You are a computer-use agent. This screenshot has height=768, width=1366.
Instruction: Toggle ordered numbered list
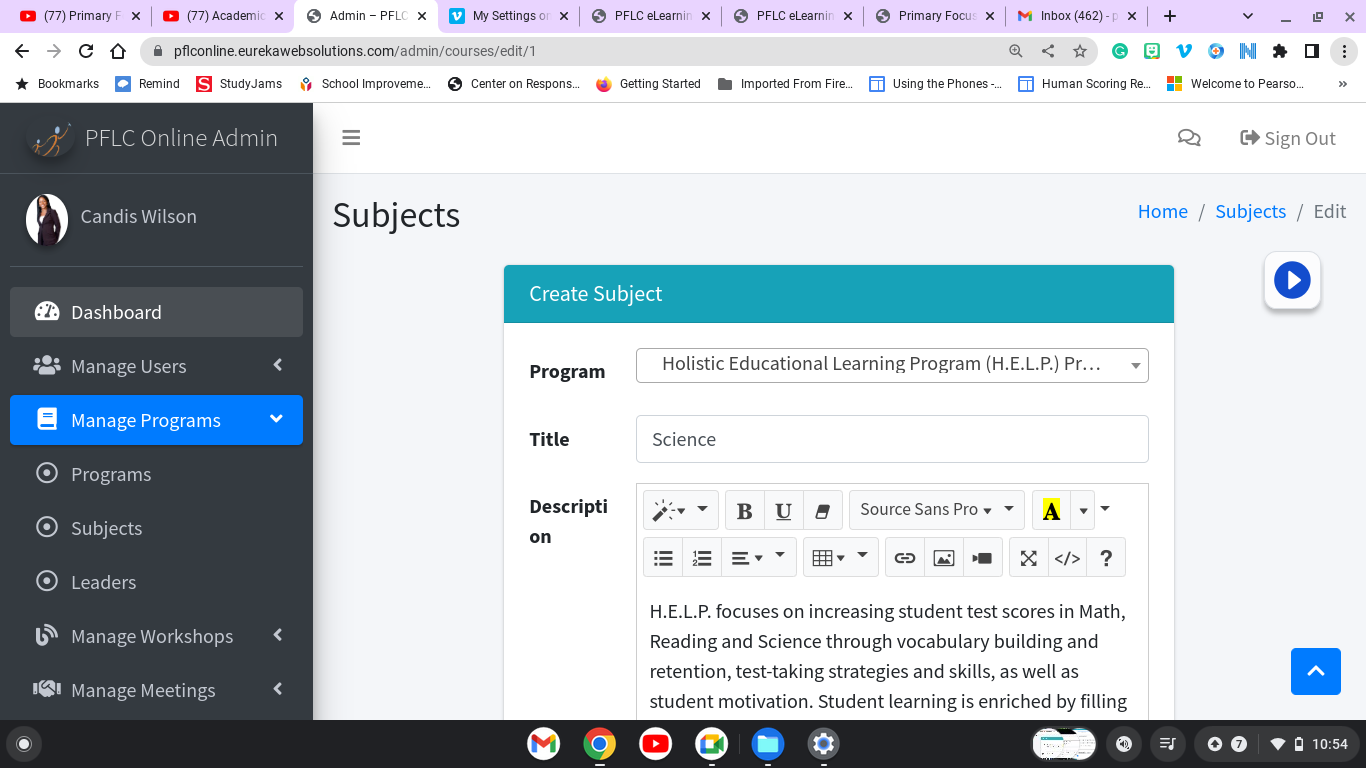(x=702, y=558)
